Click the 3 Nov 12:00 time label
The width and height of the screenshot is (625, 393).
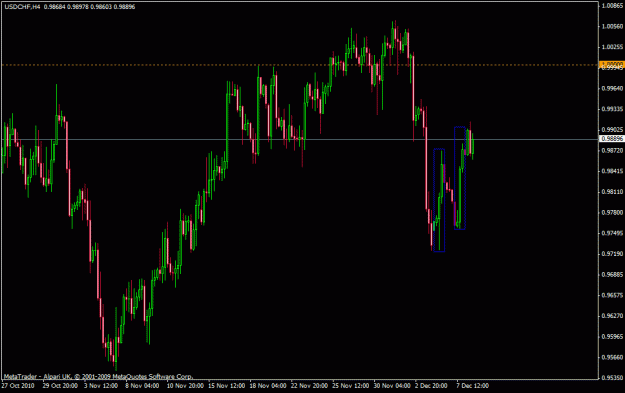(101, 386)
